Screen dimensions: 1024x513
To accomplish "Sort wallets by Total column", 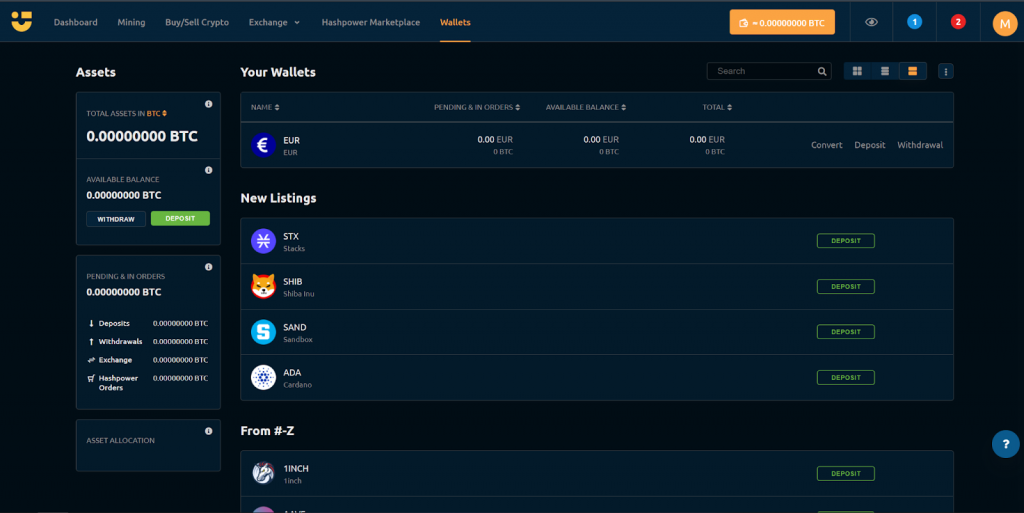I will [x=717, y=107].
